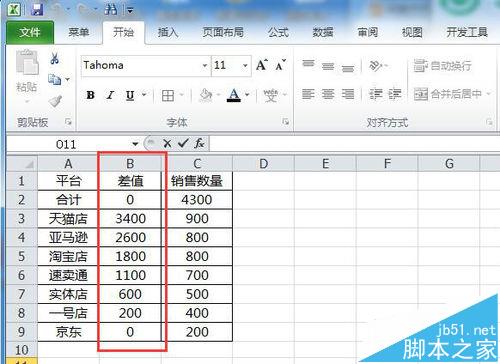The image size is (500, 364).
Task: Click the Cut scissors icon
Action: tap(55, 59)
